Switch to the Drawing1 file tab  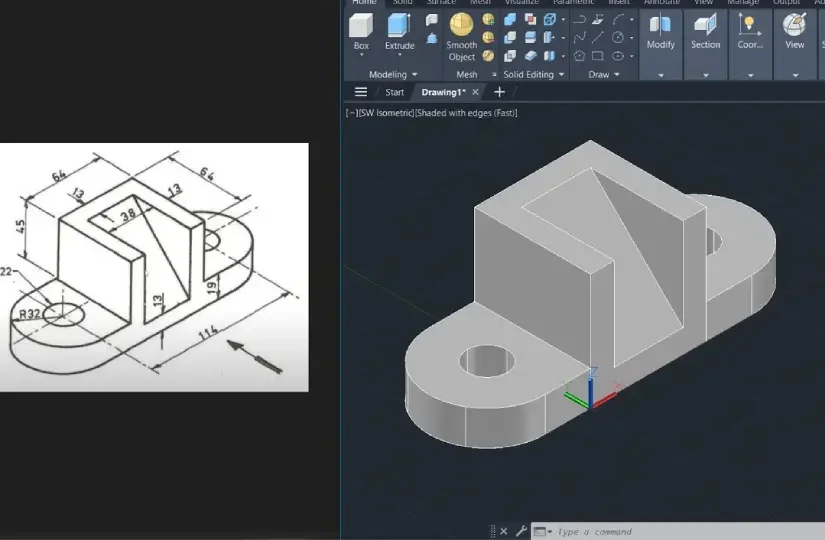(443, 92)
